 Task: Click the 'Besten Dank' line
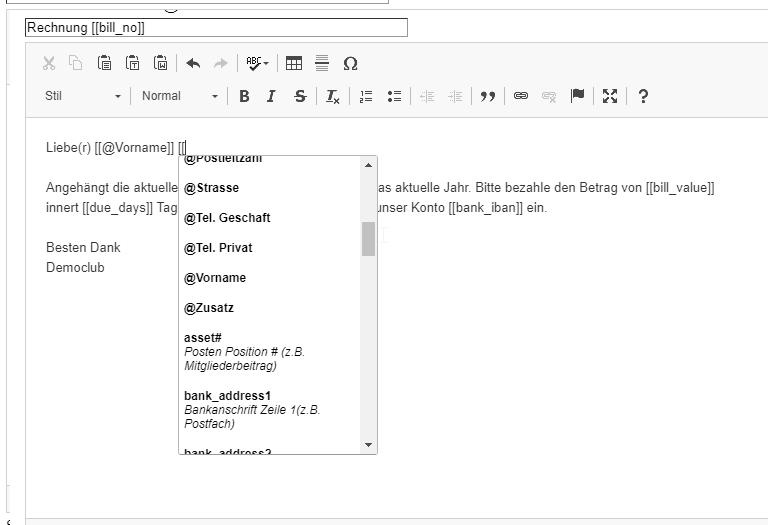[x=83, y=247]
